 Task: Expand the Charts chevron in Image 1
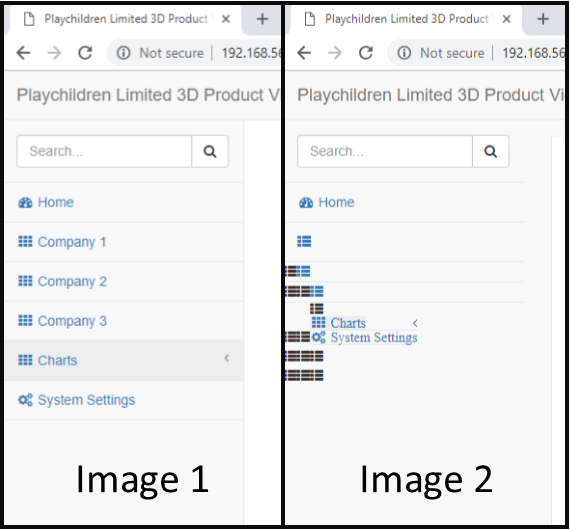pyautogui.click(x=227, y=358)
